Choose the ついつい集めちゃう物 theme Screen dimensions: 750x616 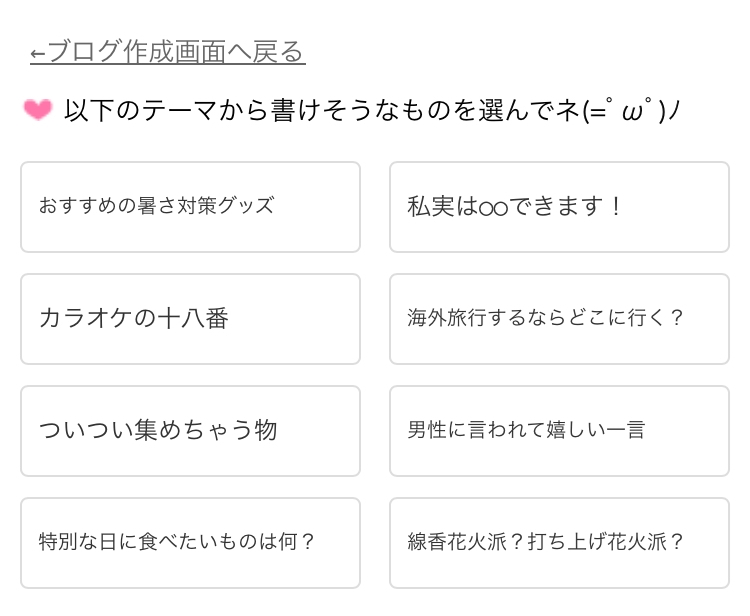[x=190, y=431]
